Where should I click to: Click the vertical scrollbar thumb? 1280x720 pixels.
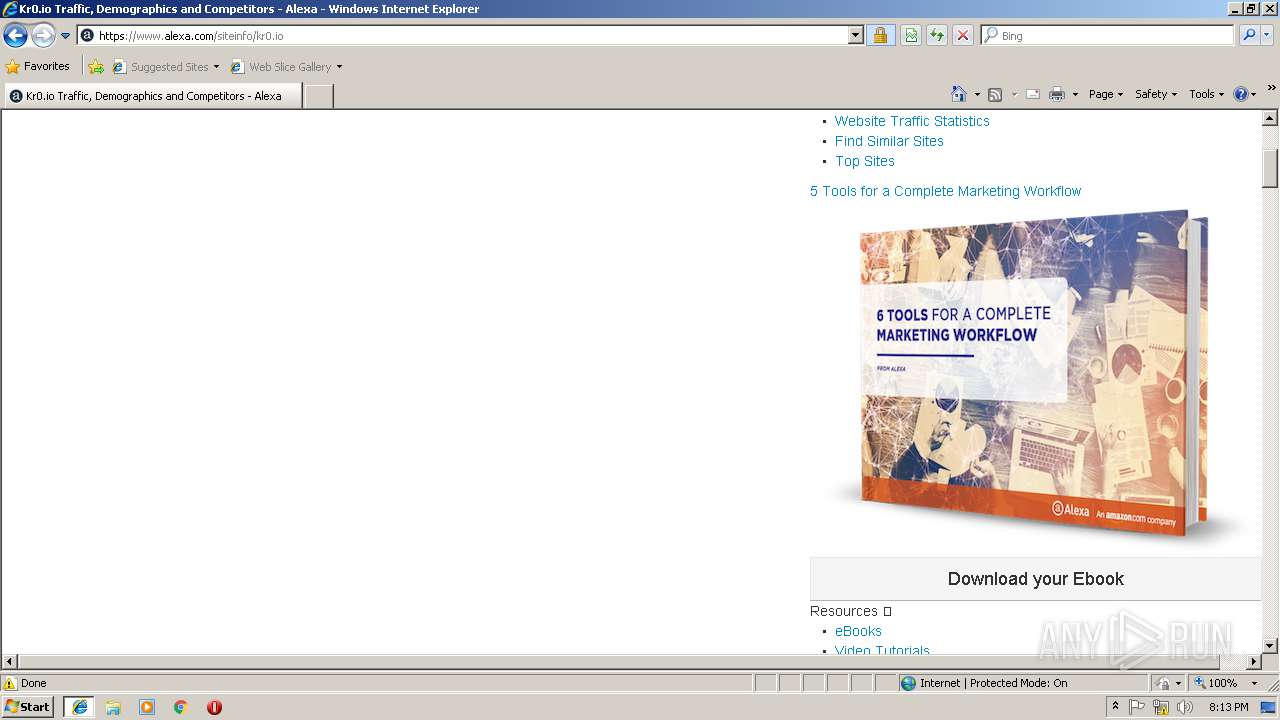click(1270, 168)
